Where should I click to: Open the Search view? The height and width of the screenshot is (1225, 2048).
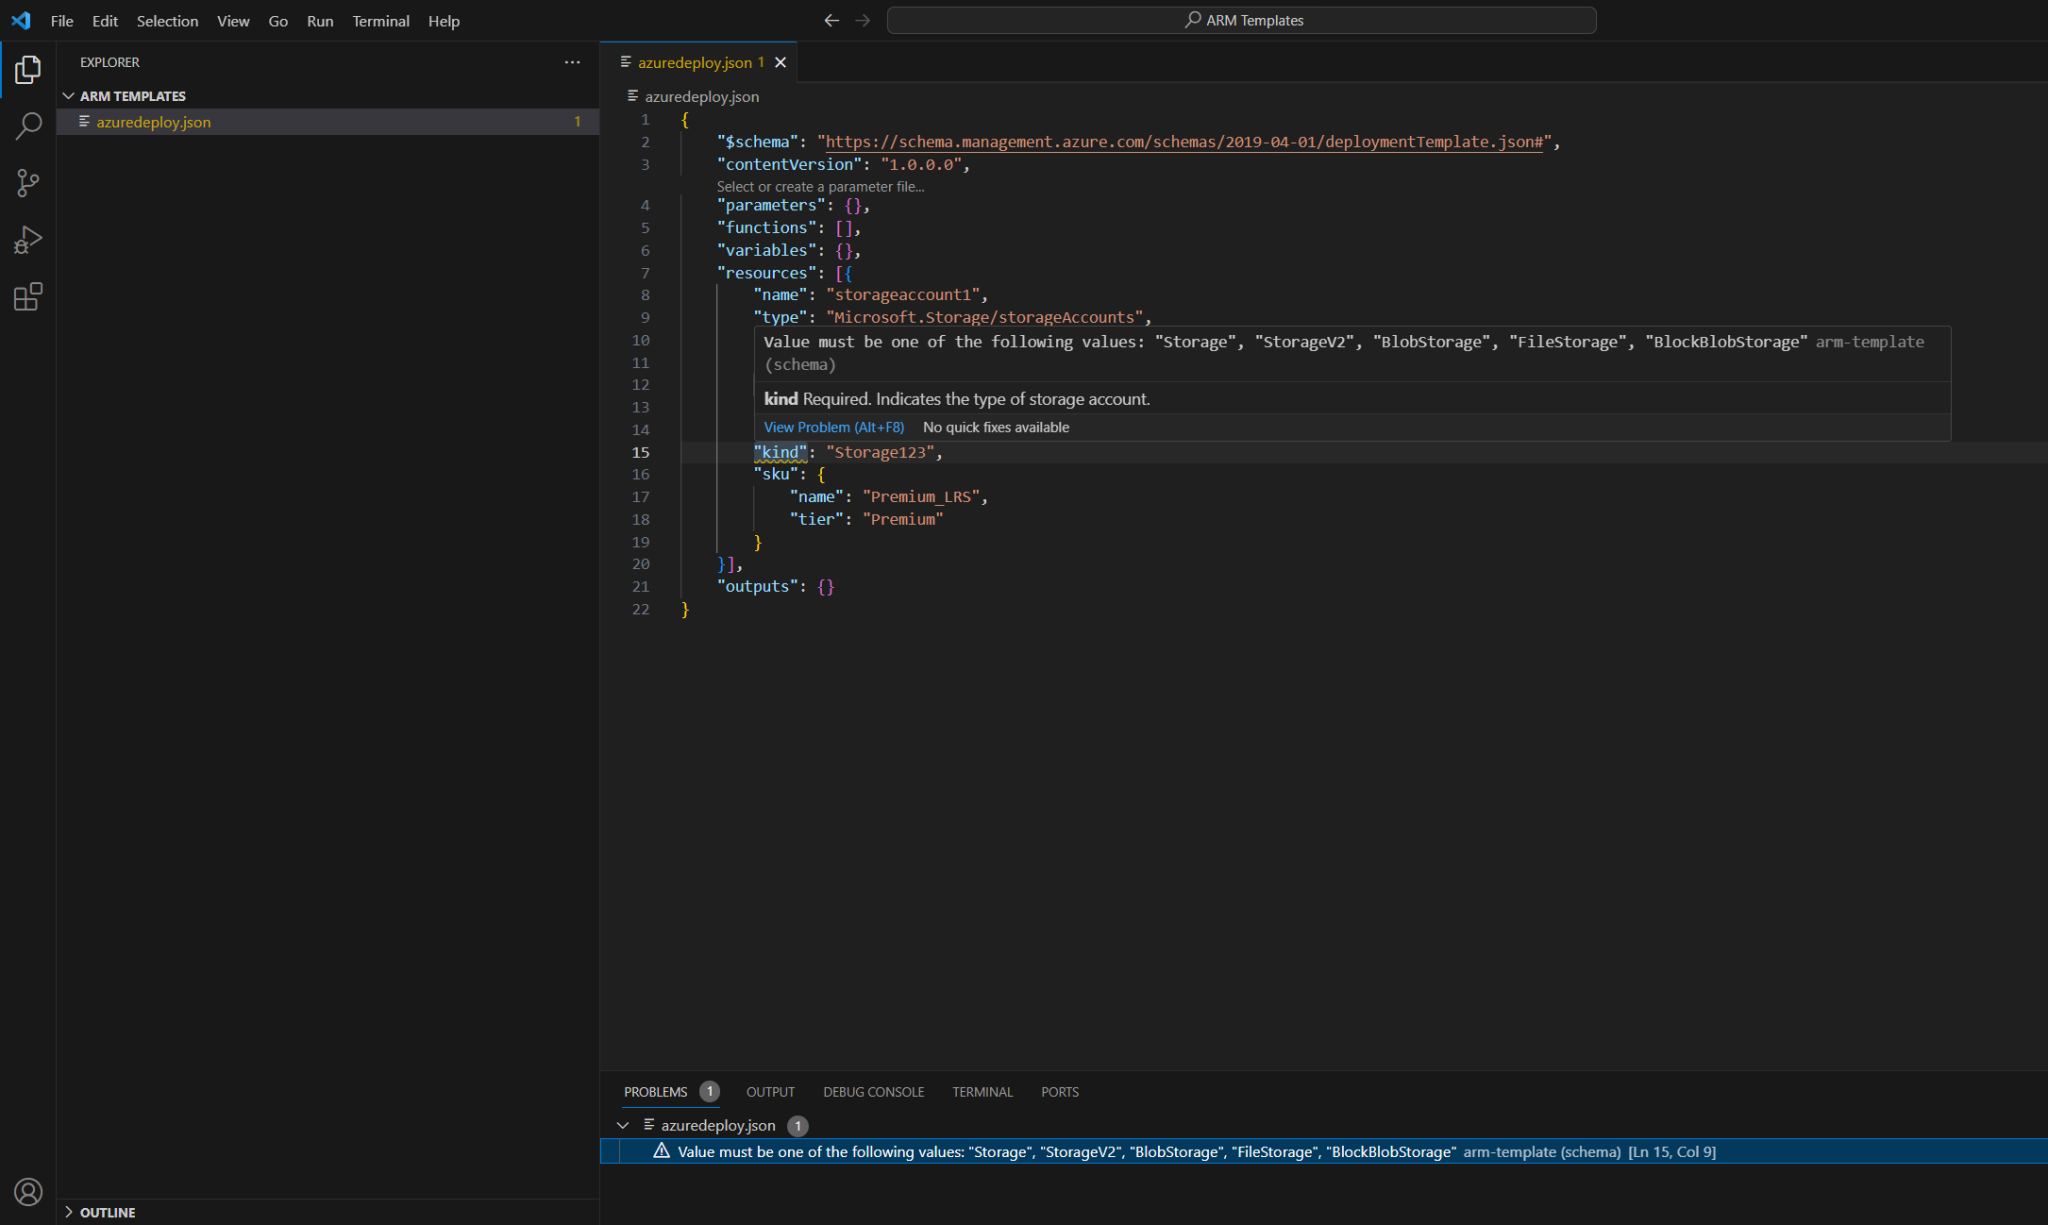(x=28, y=126)
